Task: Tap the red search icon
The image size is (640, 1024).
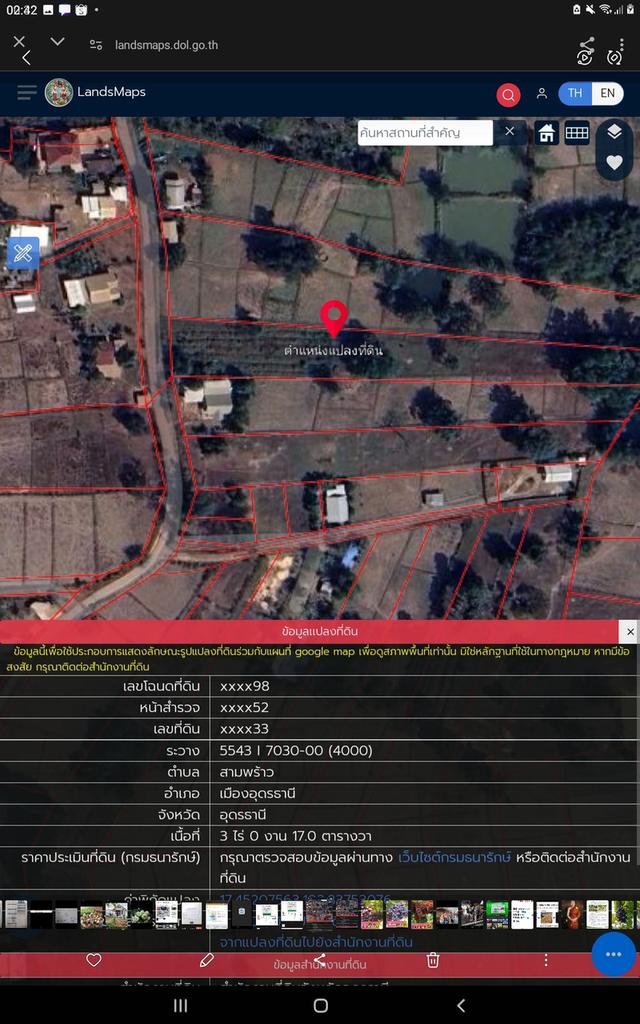Action: pyautogui.click(x=508, y=95)
